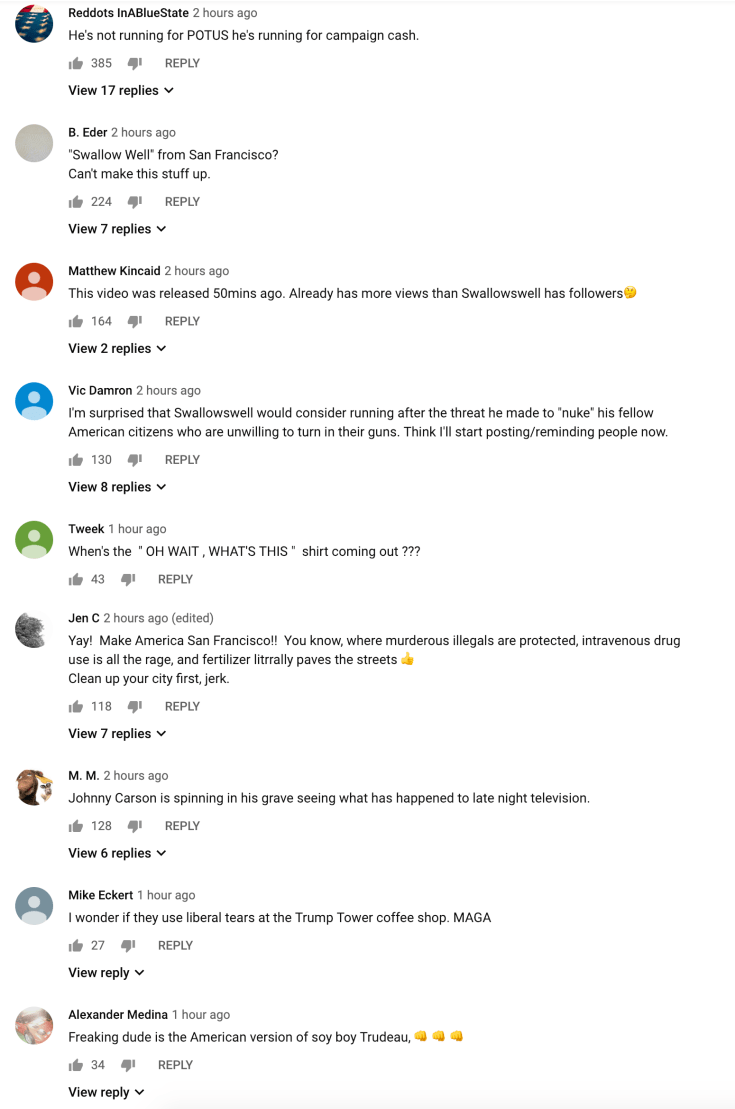Image resolution: width=735 pixels, height=1109 pixels.
Task: Like Matthew Kincaid's comment
Action: point(76,320)
